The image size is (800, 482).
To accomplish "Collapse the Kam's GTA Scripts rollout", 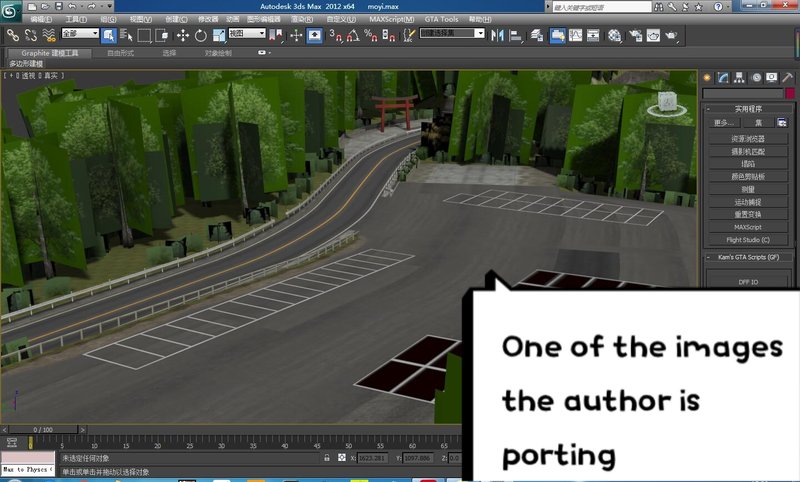I will 708,258.
